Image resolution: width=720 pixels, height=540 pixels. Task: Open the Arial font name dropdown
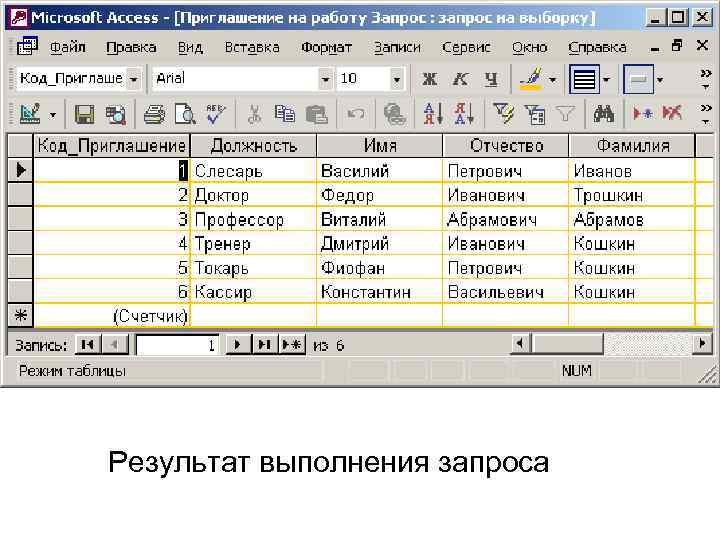coord(325,79)
